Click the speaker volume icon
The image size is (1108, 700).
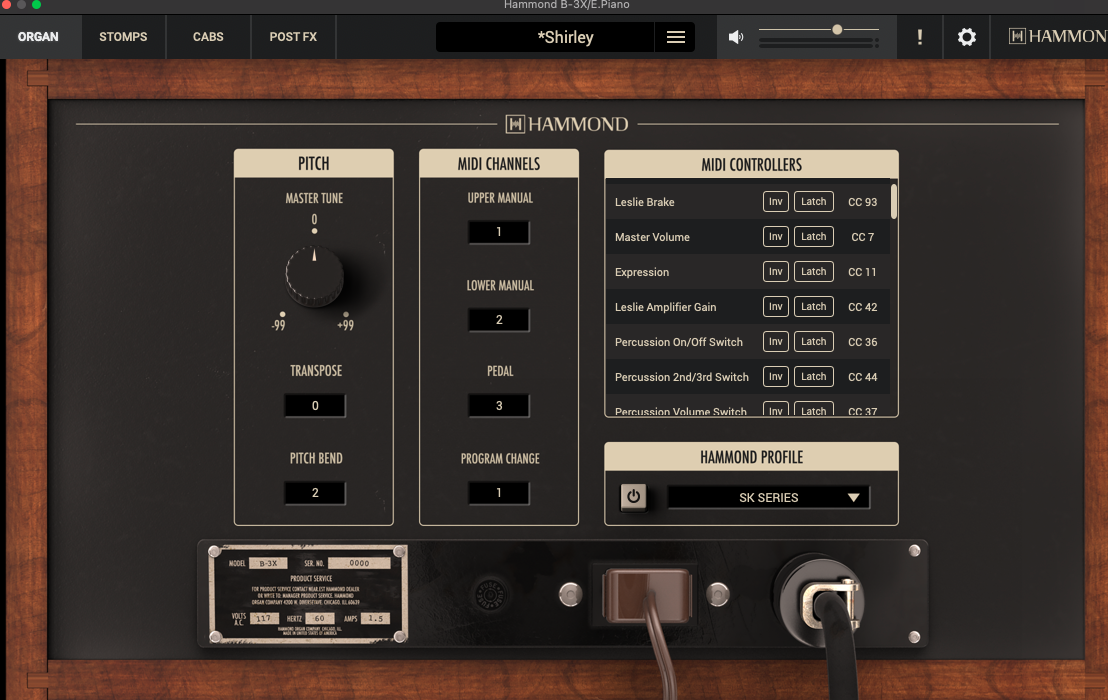[736, 37]
